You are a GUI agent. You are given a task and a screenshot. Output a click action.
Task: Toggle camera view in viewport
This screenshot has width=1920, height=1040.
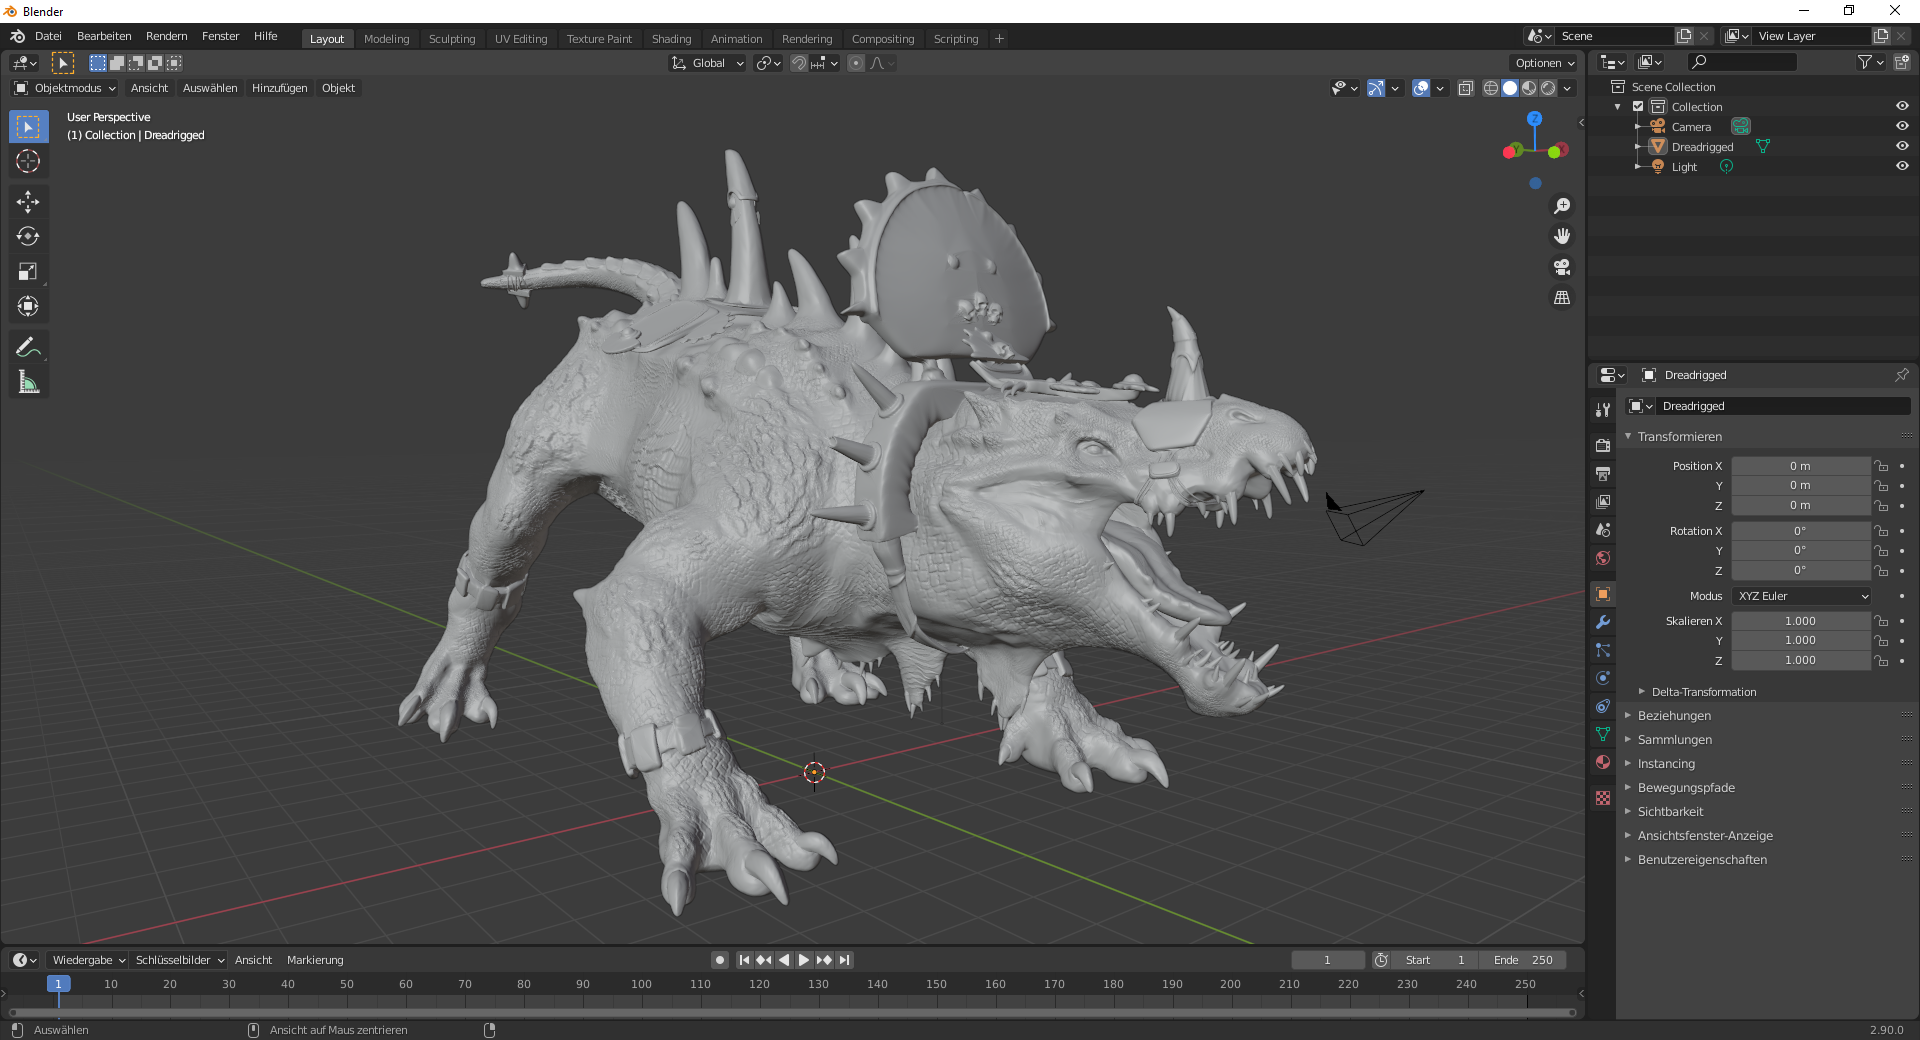[1561, 267]
